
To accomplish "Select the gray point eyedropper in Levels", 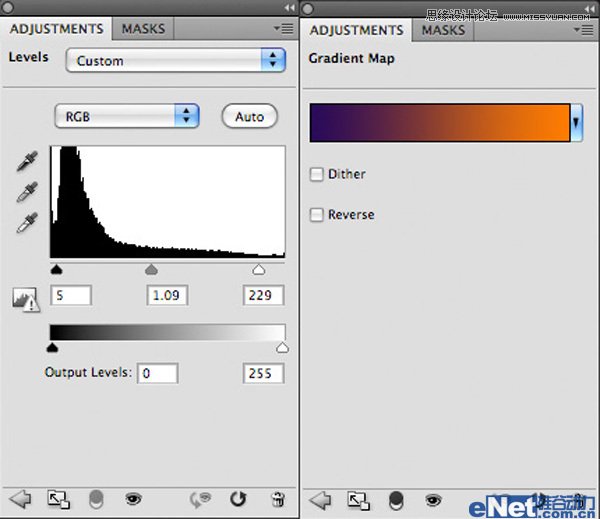I will 27,192.
